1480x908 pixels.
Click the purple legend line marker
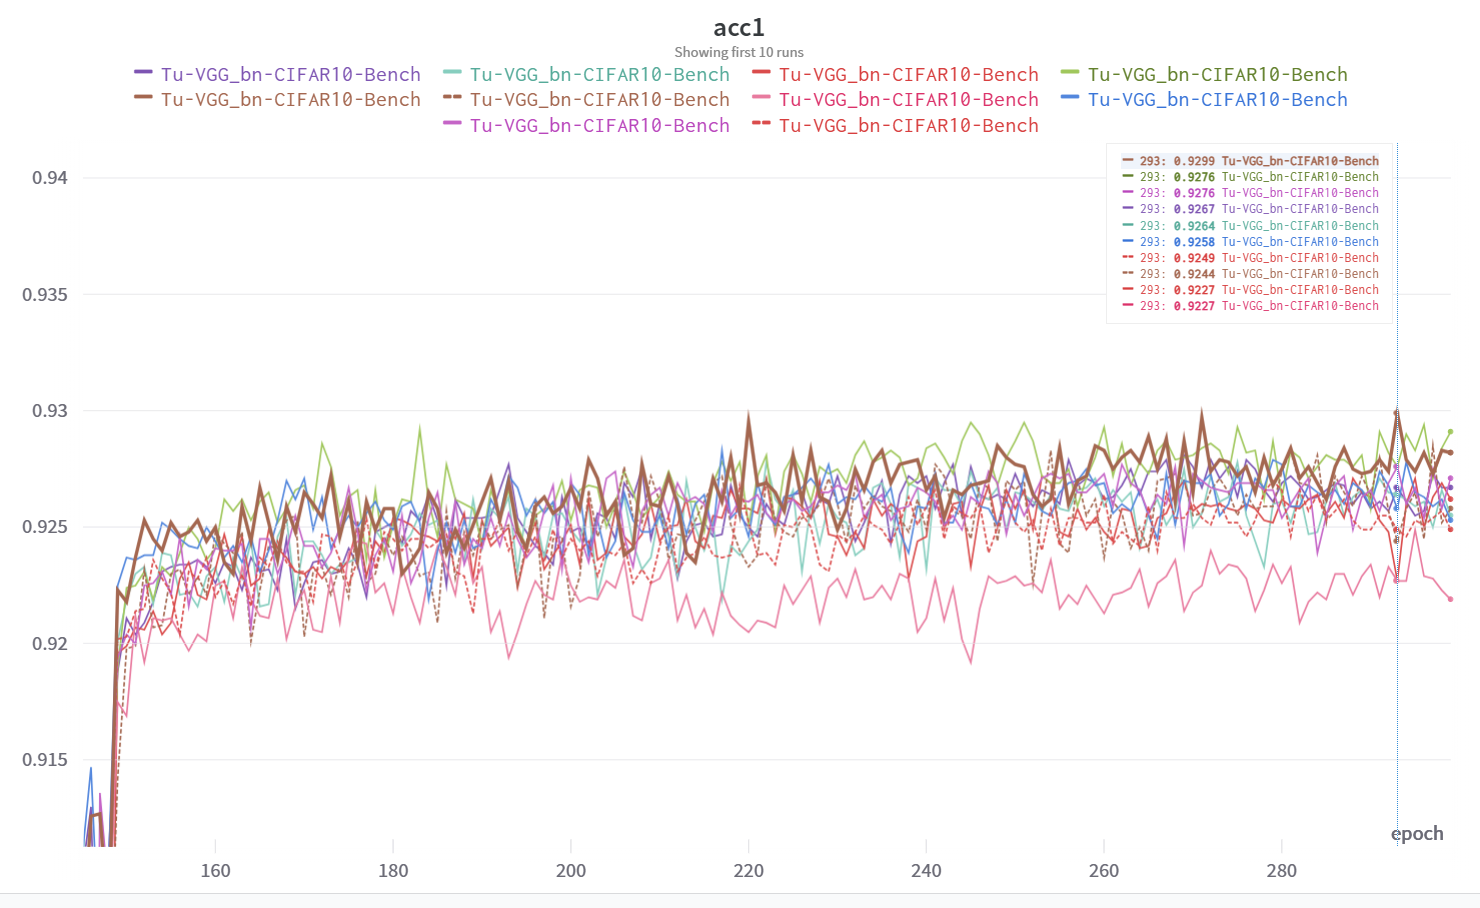pyautogui.click(x=143, y=73)
